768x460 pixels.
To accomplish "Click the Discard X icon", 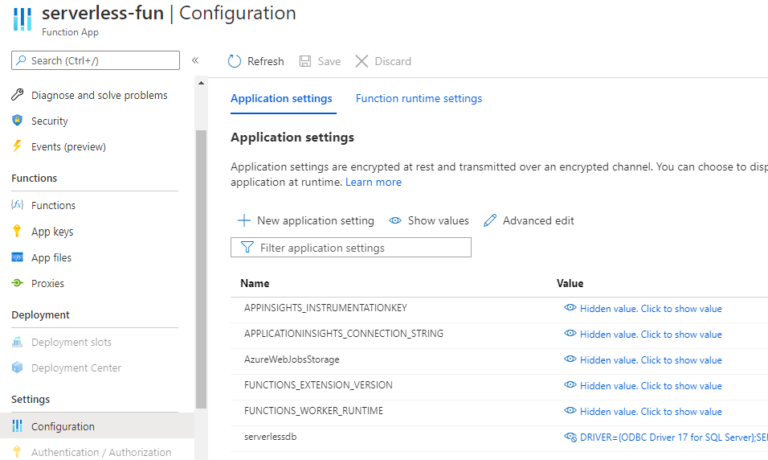I will point(362,61).
